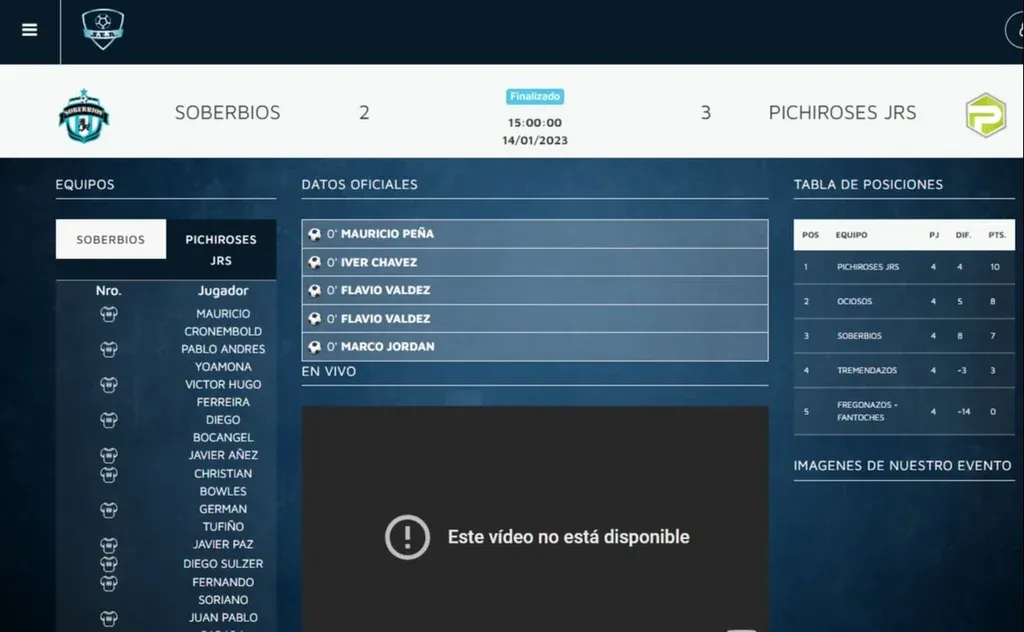Click the Soberbios team crest
The height and width of the screenshot is (632, 1024).
(x=84, y=115)
